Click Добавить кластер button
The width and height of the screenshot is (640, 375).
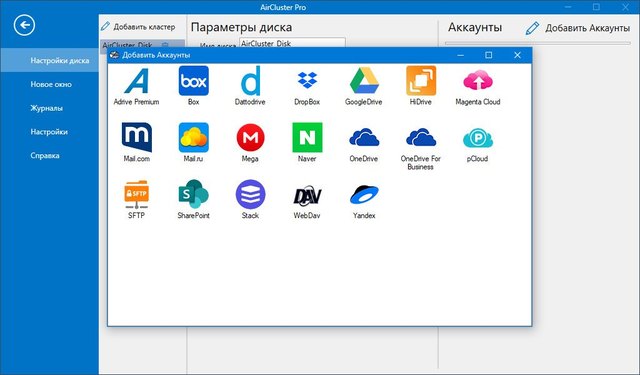pos(138,27)
